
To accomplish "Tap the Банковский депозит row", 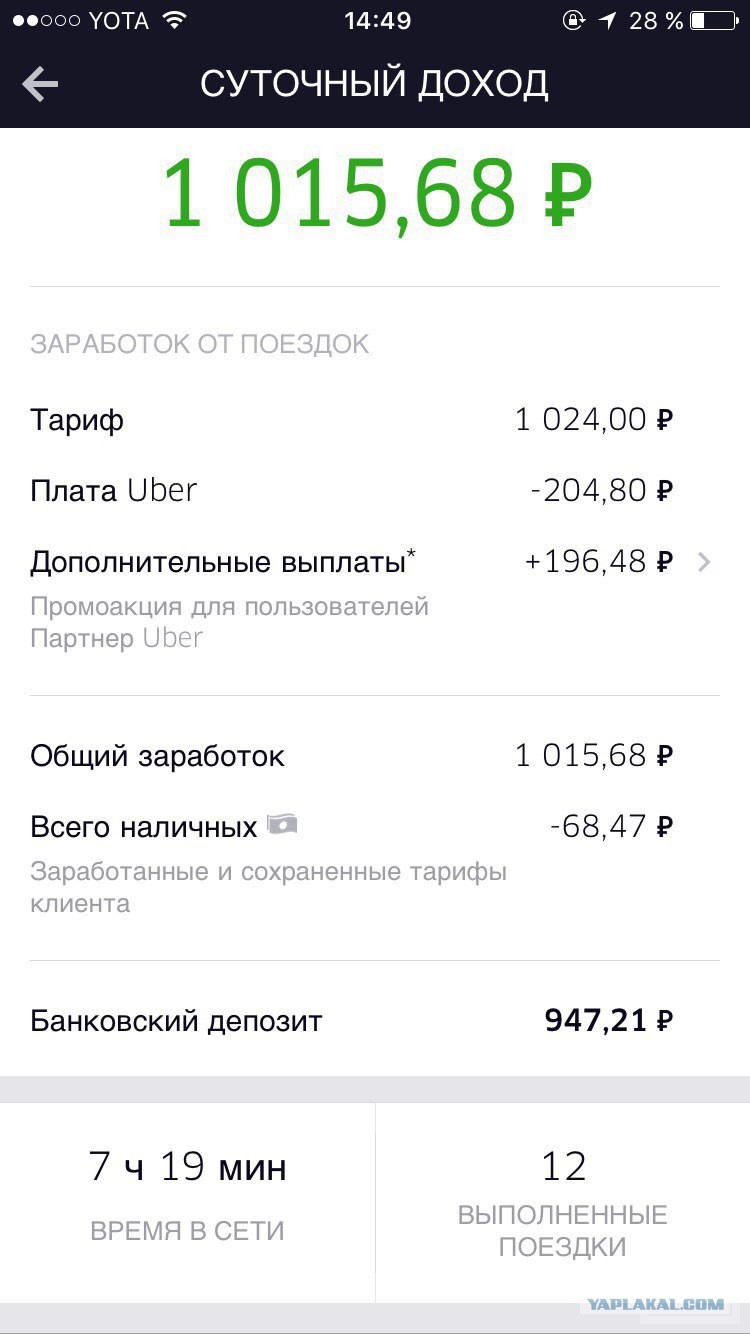I will [375, 1021].
